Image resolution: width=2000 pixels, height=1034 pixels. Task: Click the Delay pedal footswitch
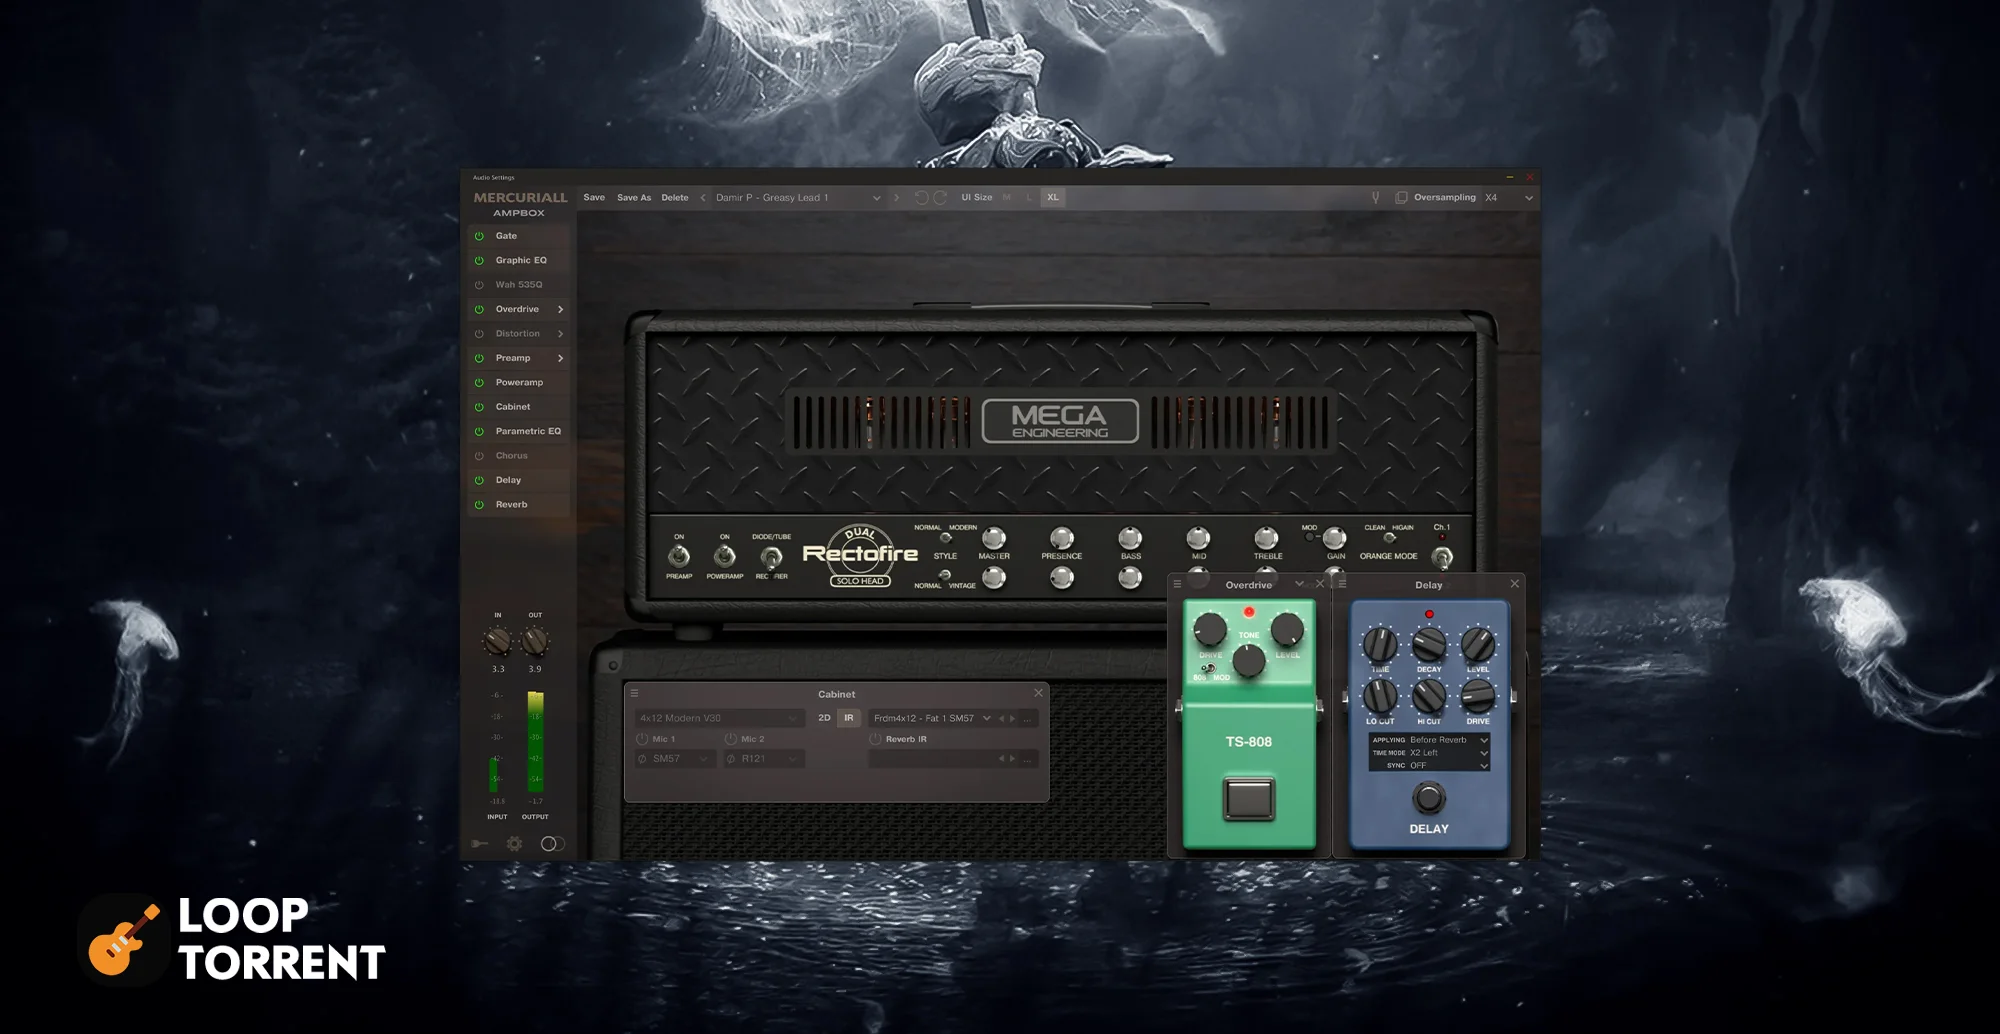coord(1429,798)
